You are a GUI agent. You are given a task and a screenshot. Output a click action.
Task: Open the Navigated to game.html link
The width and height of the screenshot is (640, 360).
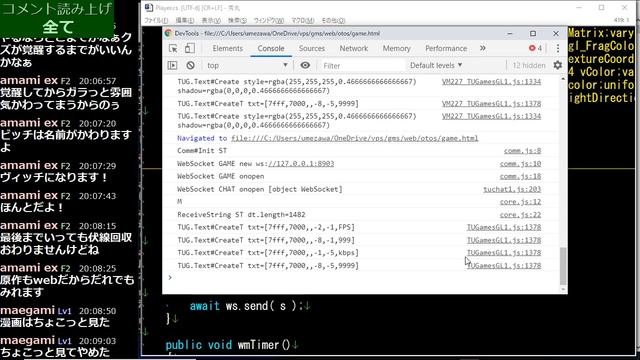coord(354,138)
